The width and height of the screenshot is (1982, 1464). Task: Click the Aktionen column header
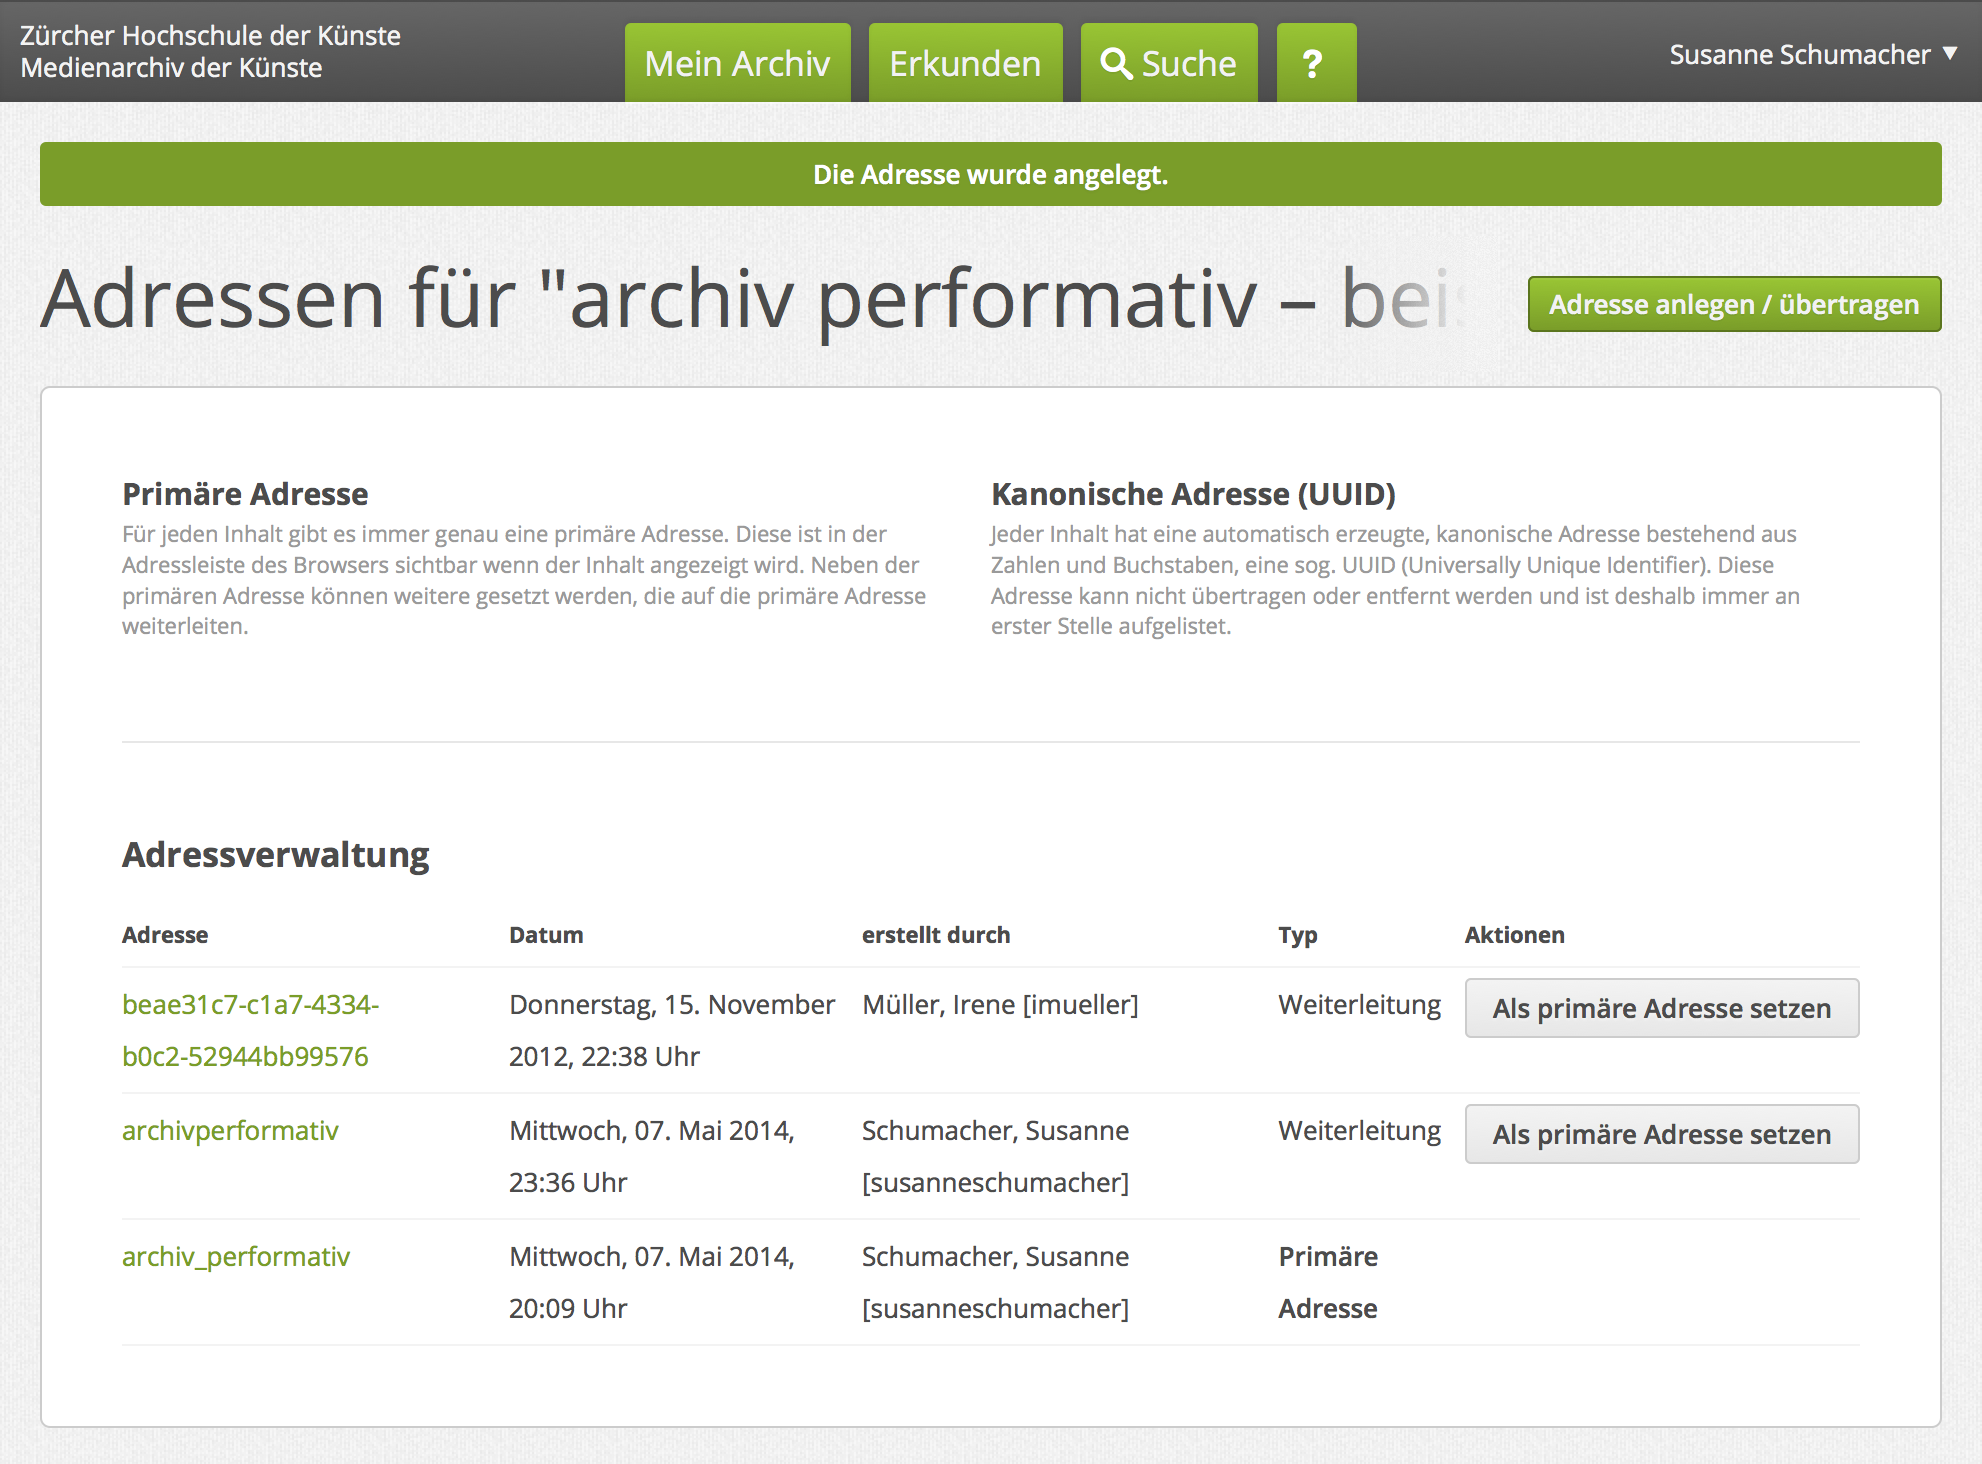click(x=1514, y=935)
